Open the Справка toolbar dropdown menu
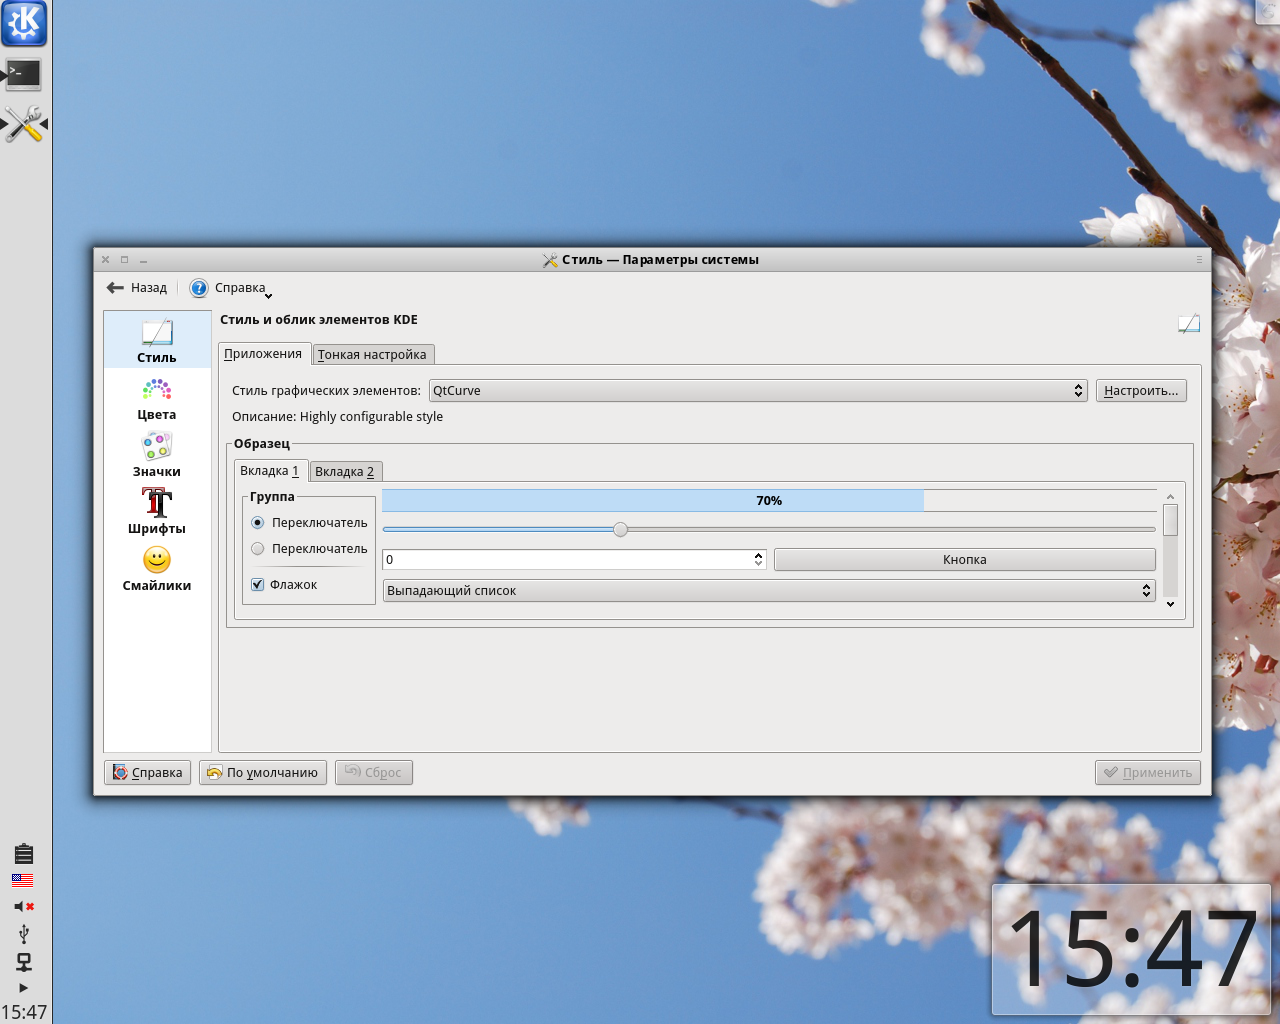Image resolution: width=1280 pixels, height=1024 pixels. [231, 288]
